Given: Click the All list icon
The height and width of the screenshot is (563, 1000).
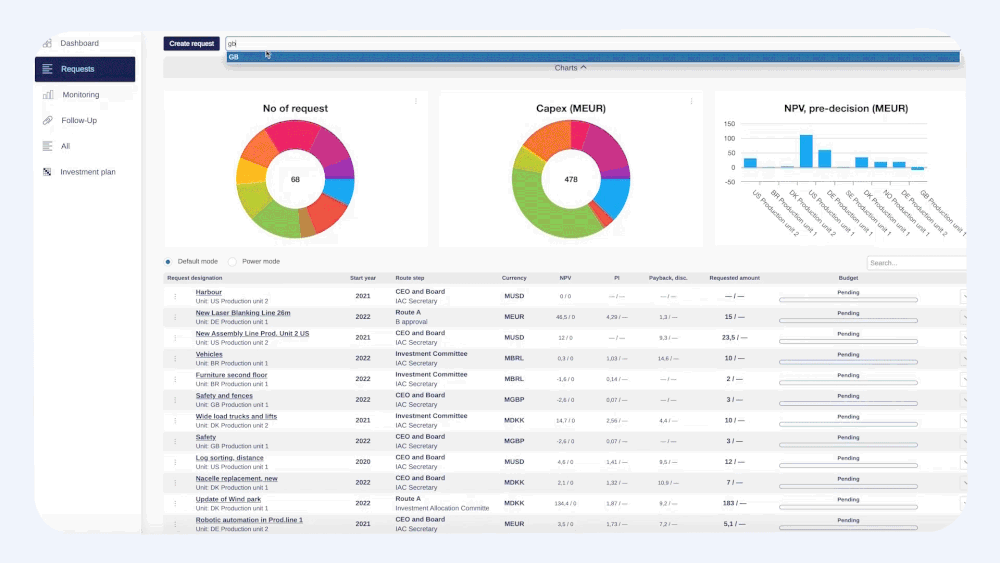Looking at the screenshot, I should pos(47,146).
